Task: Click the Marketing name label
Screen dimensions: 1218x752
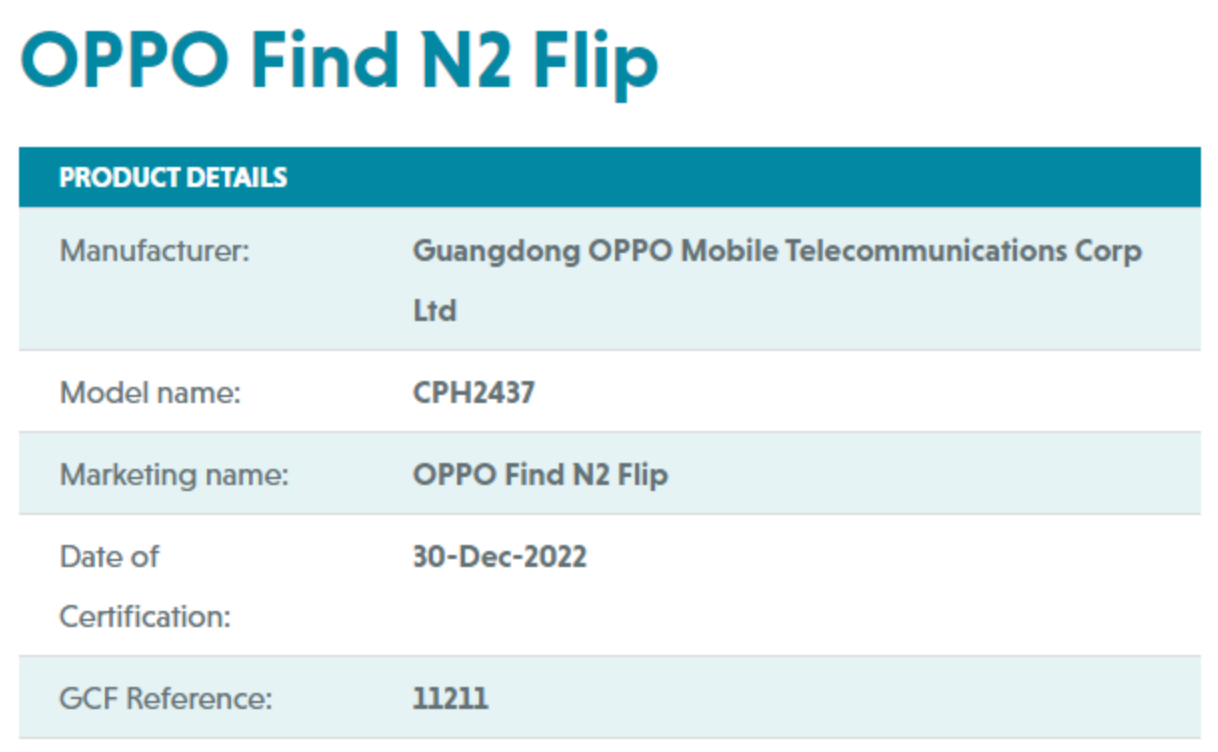Action: click(174, 474)
